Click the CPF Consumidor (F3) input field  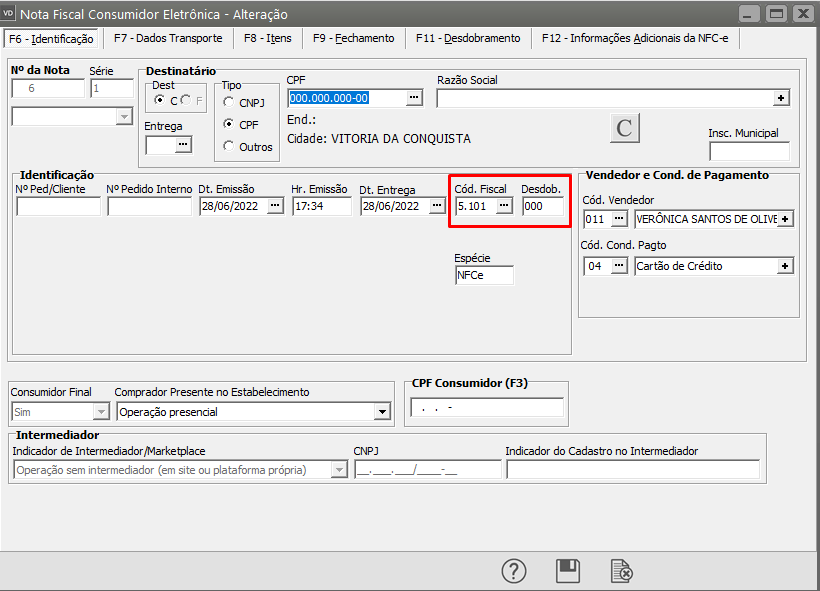pos(487,408)
